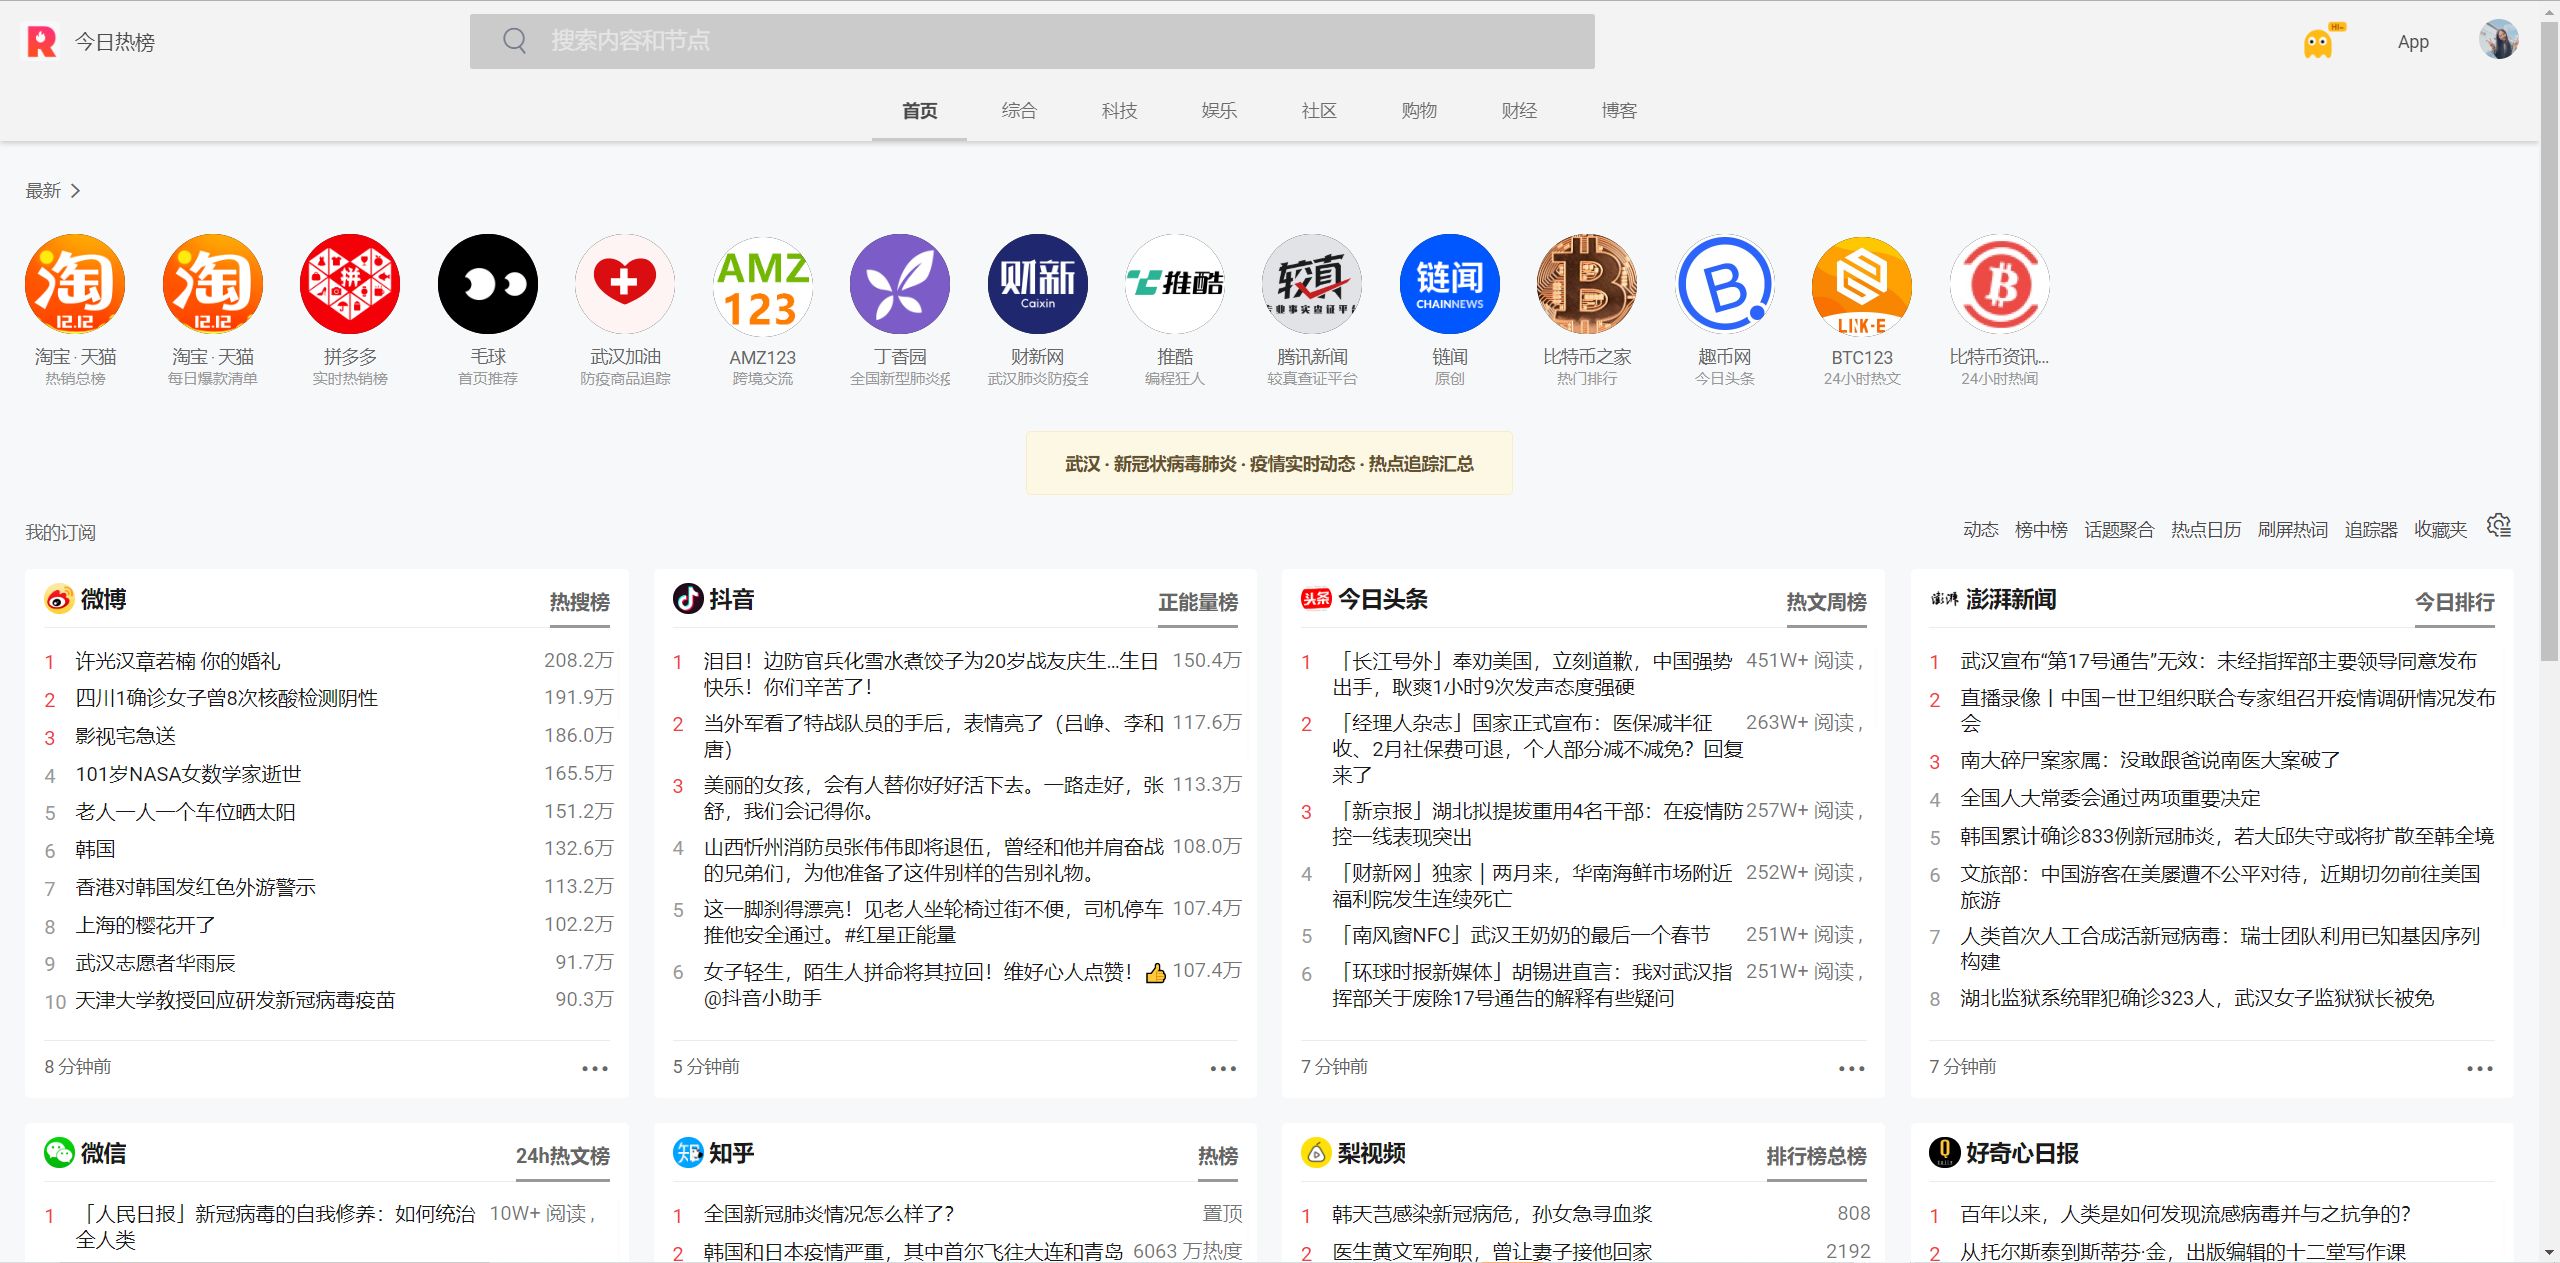Switch to the 综合 tab
Image resolution: width=2560 pixels, height=1263 pixels.
(1019, 111)
